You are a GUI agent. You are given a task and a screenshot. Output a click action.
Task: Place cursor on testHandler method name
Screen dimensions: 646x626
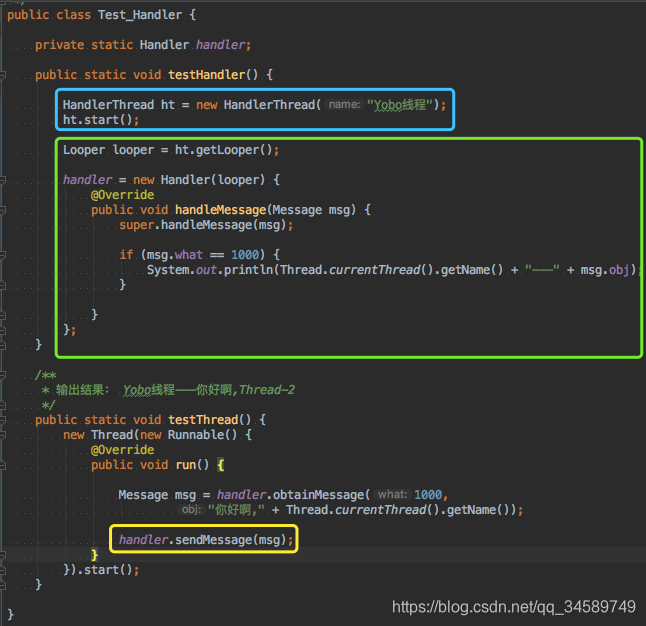point(207,75)
